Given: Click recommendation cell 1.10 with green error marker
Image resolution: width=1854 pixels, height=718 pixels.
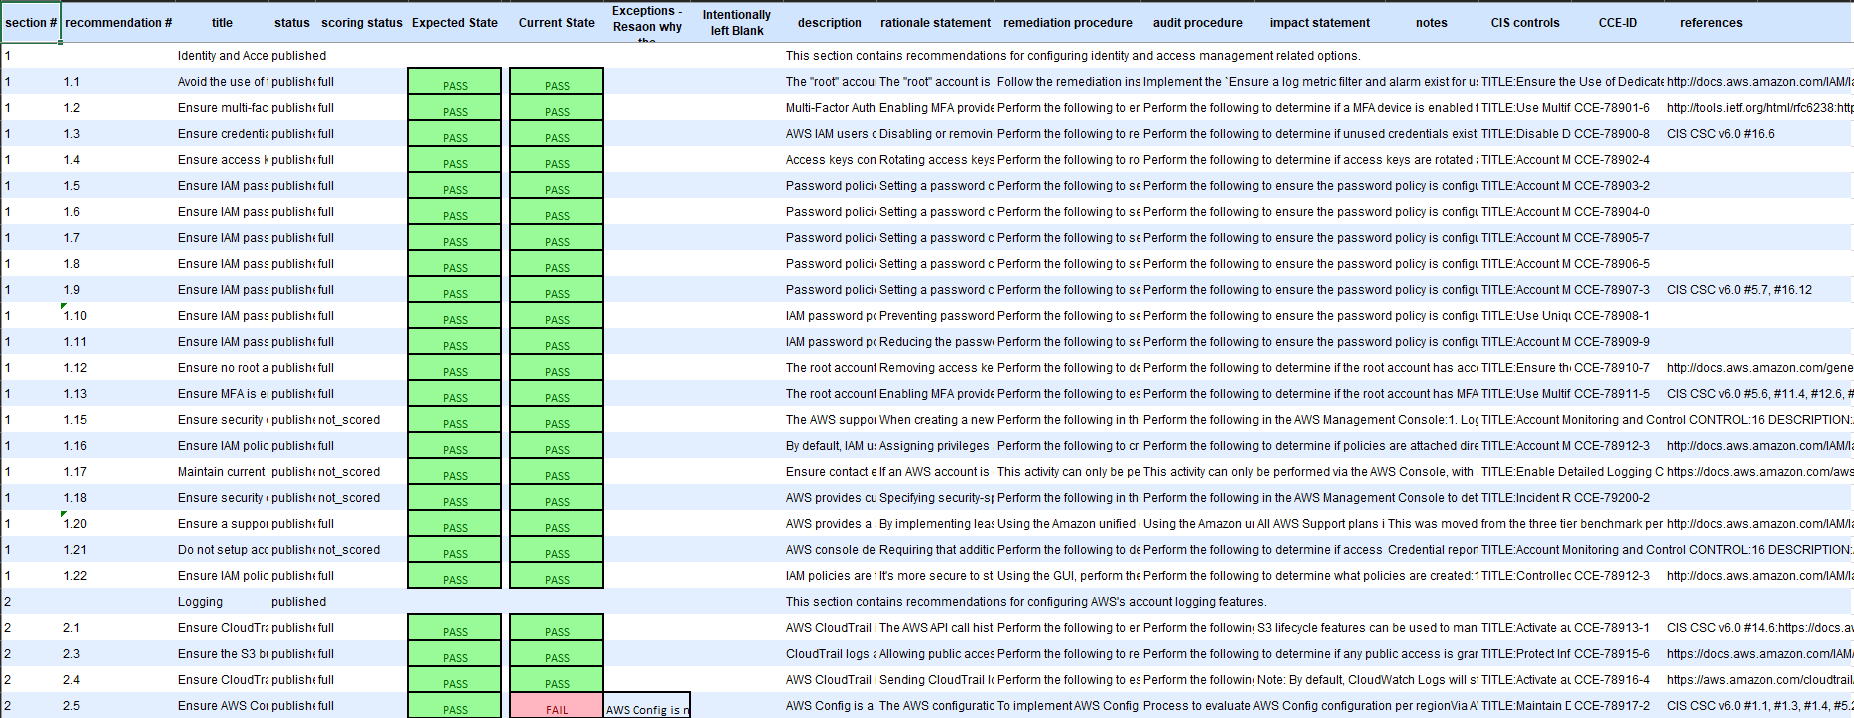Looking at the screenshot, I should 76,316.
